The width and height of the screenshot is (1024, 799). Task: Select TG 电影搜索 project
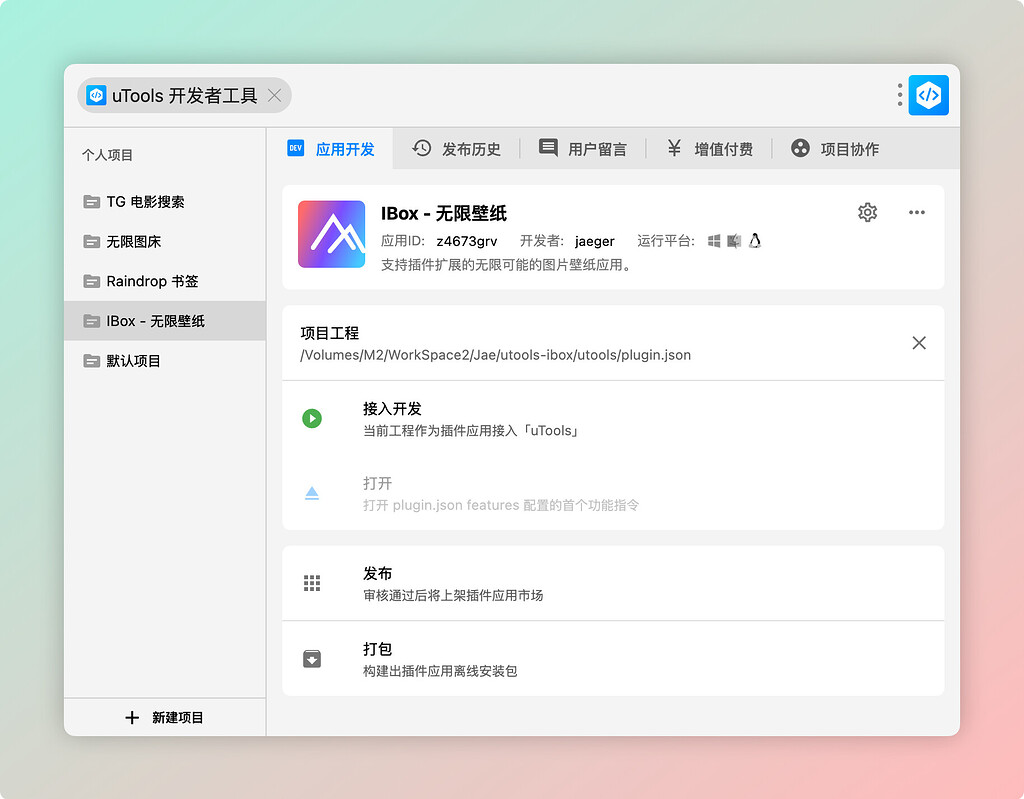165,202
